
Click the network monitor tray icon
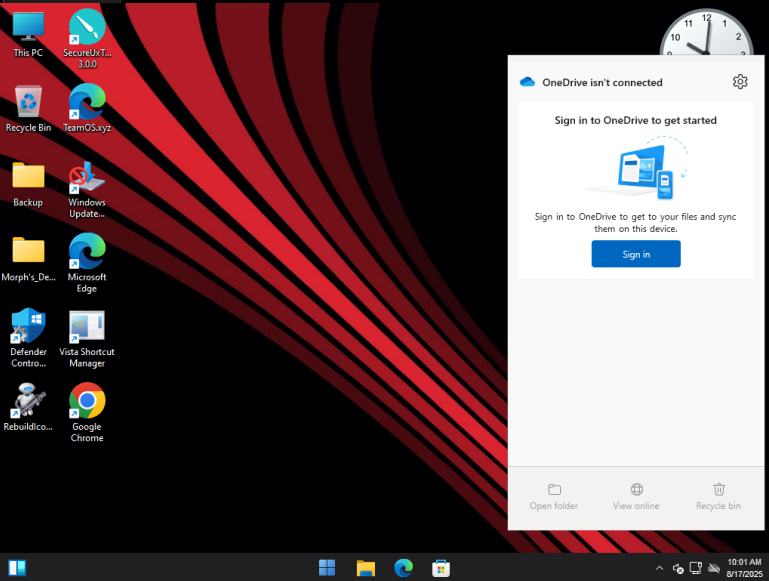point(695,568)
